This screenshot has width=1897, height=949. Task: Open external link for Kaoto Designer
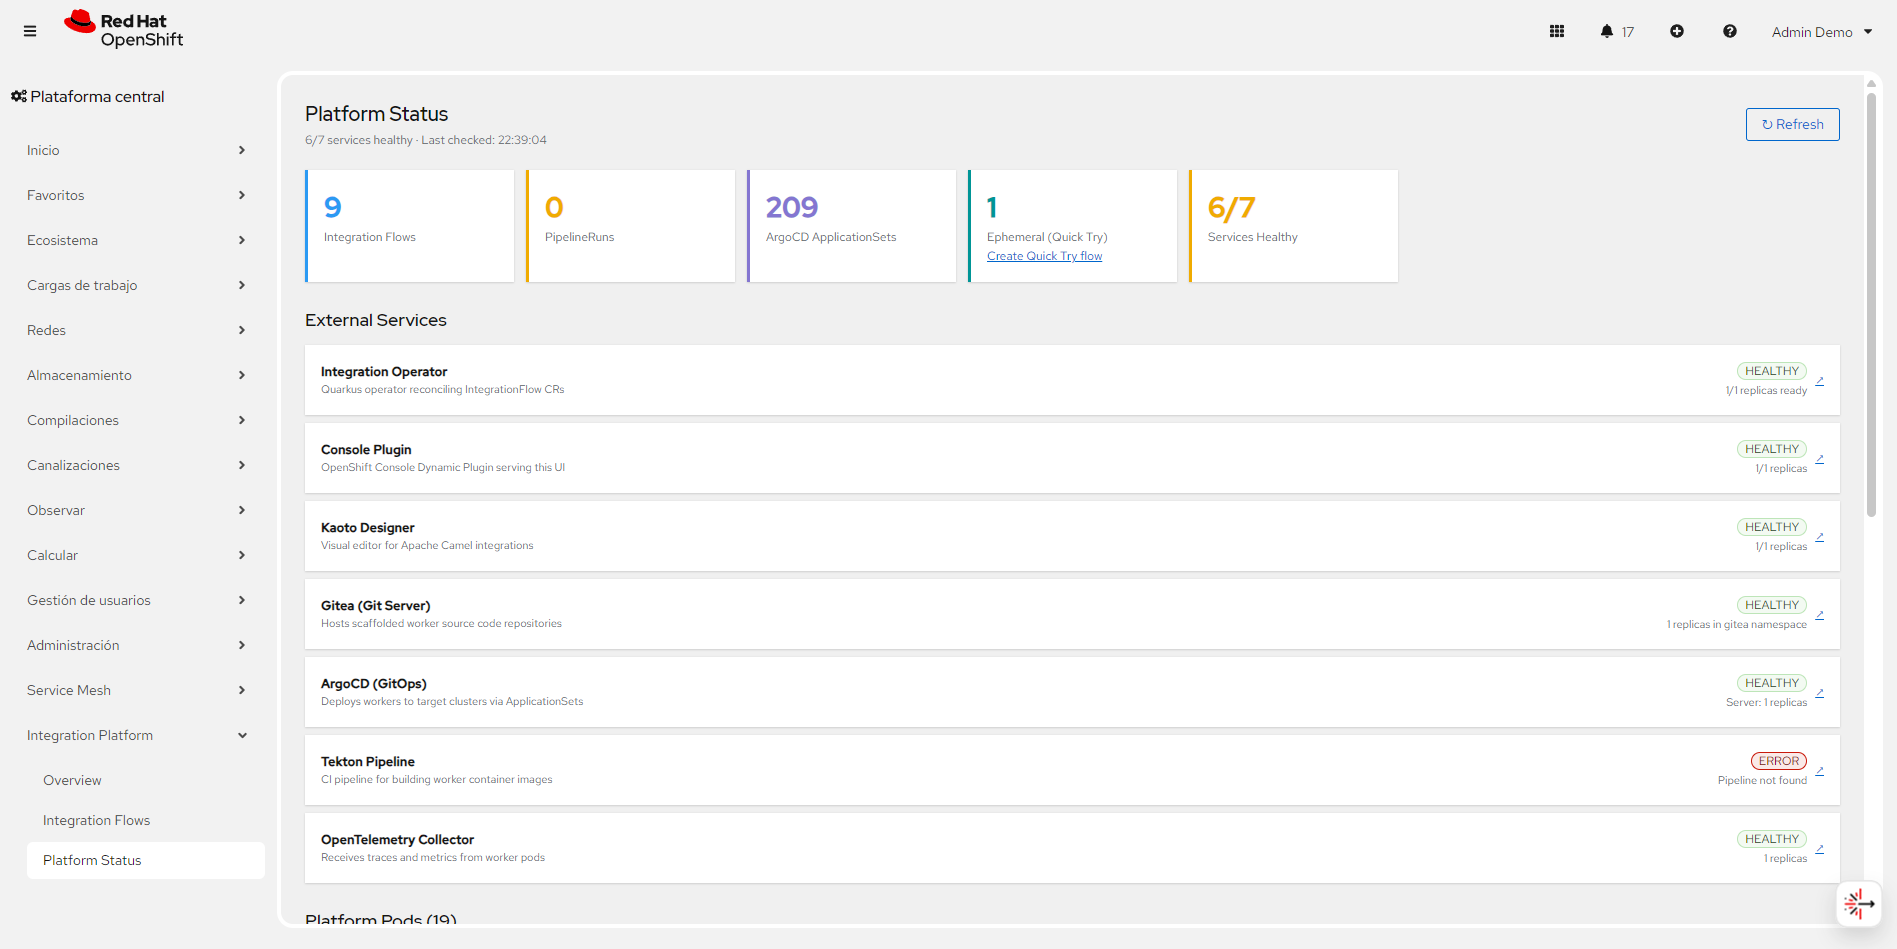tap(1820, 537)
